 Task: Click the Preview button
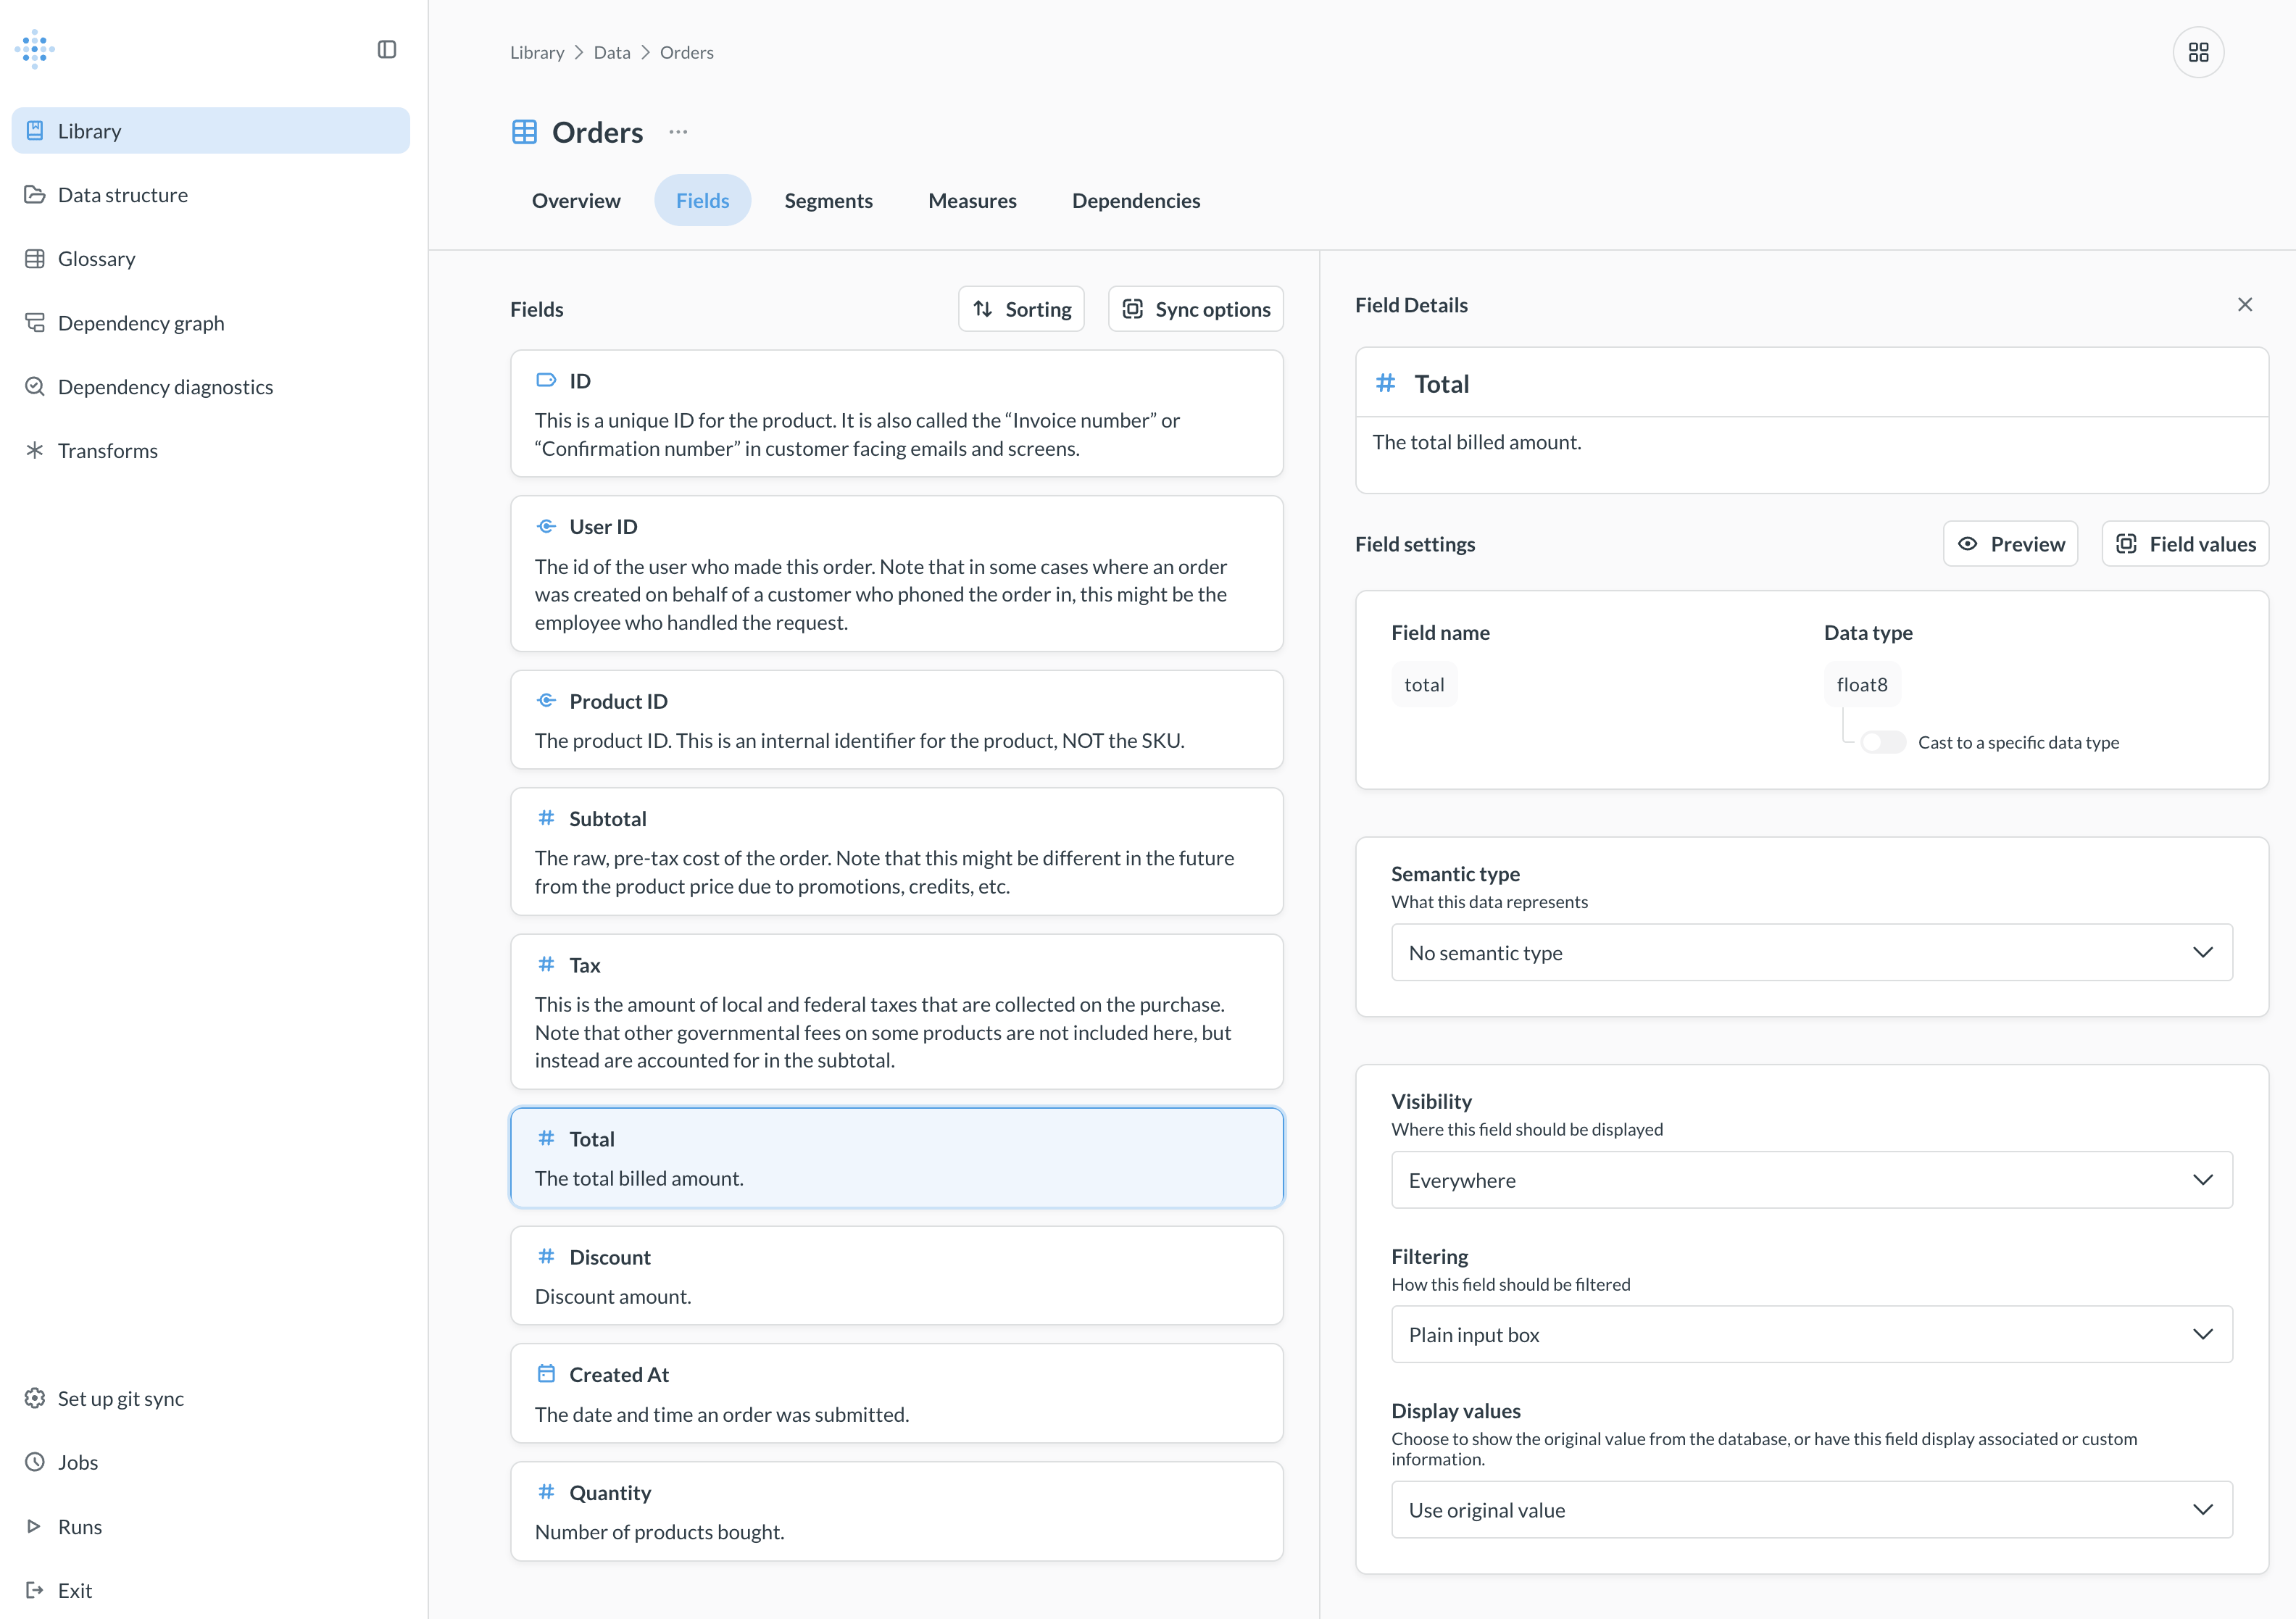(2010, 543)
